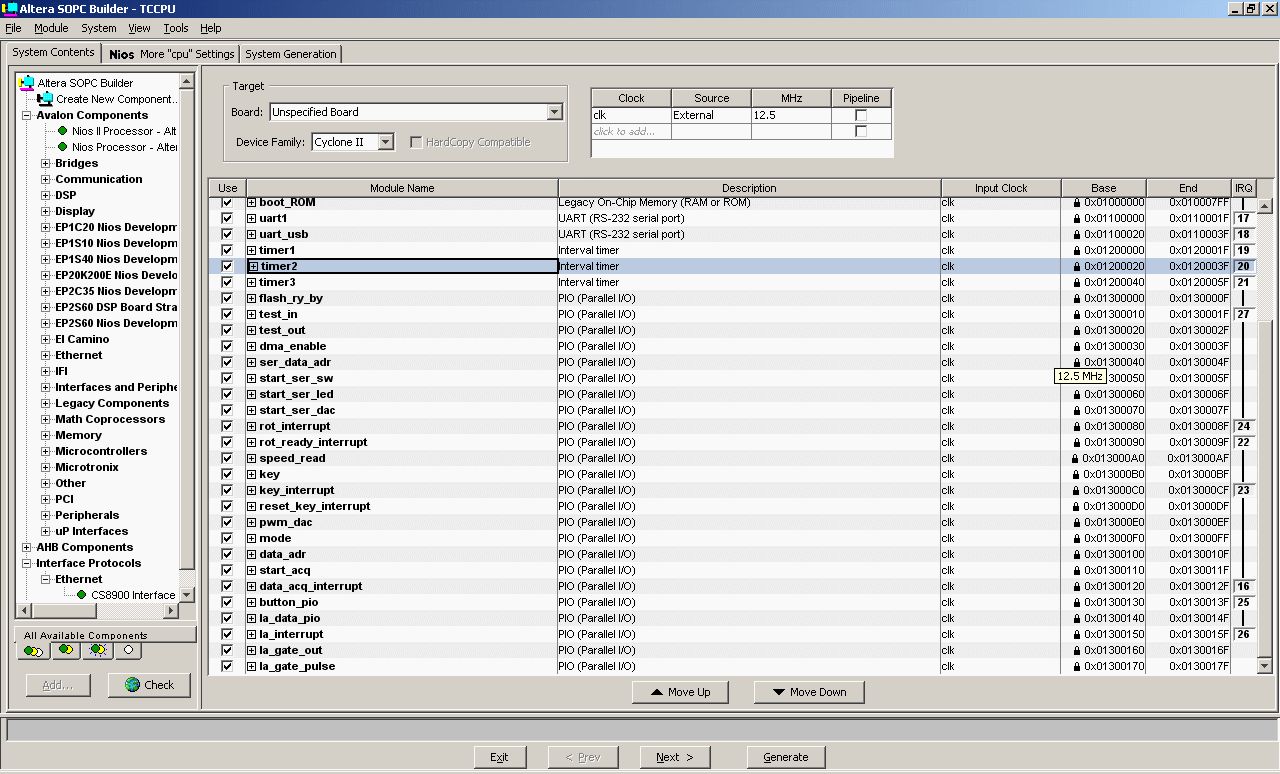Open the Tools menu
This screenshot has height=774, width=1280.
[176, 28]
